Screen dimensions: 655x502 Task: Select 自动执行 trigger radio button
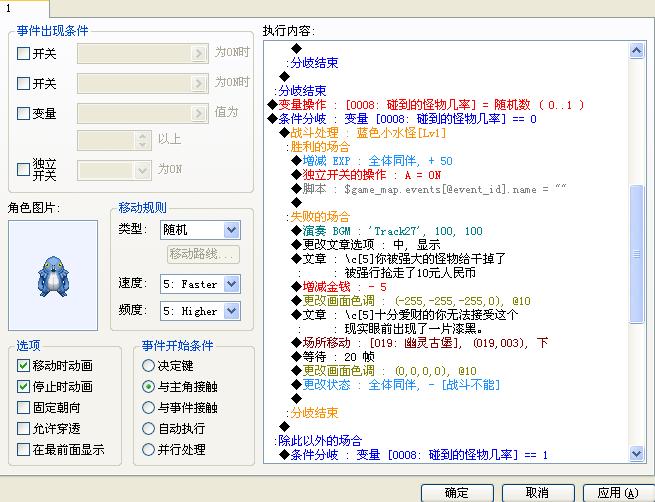point(148,428)
